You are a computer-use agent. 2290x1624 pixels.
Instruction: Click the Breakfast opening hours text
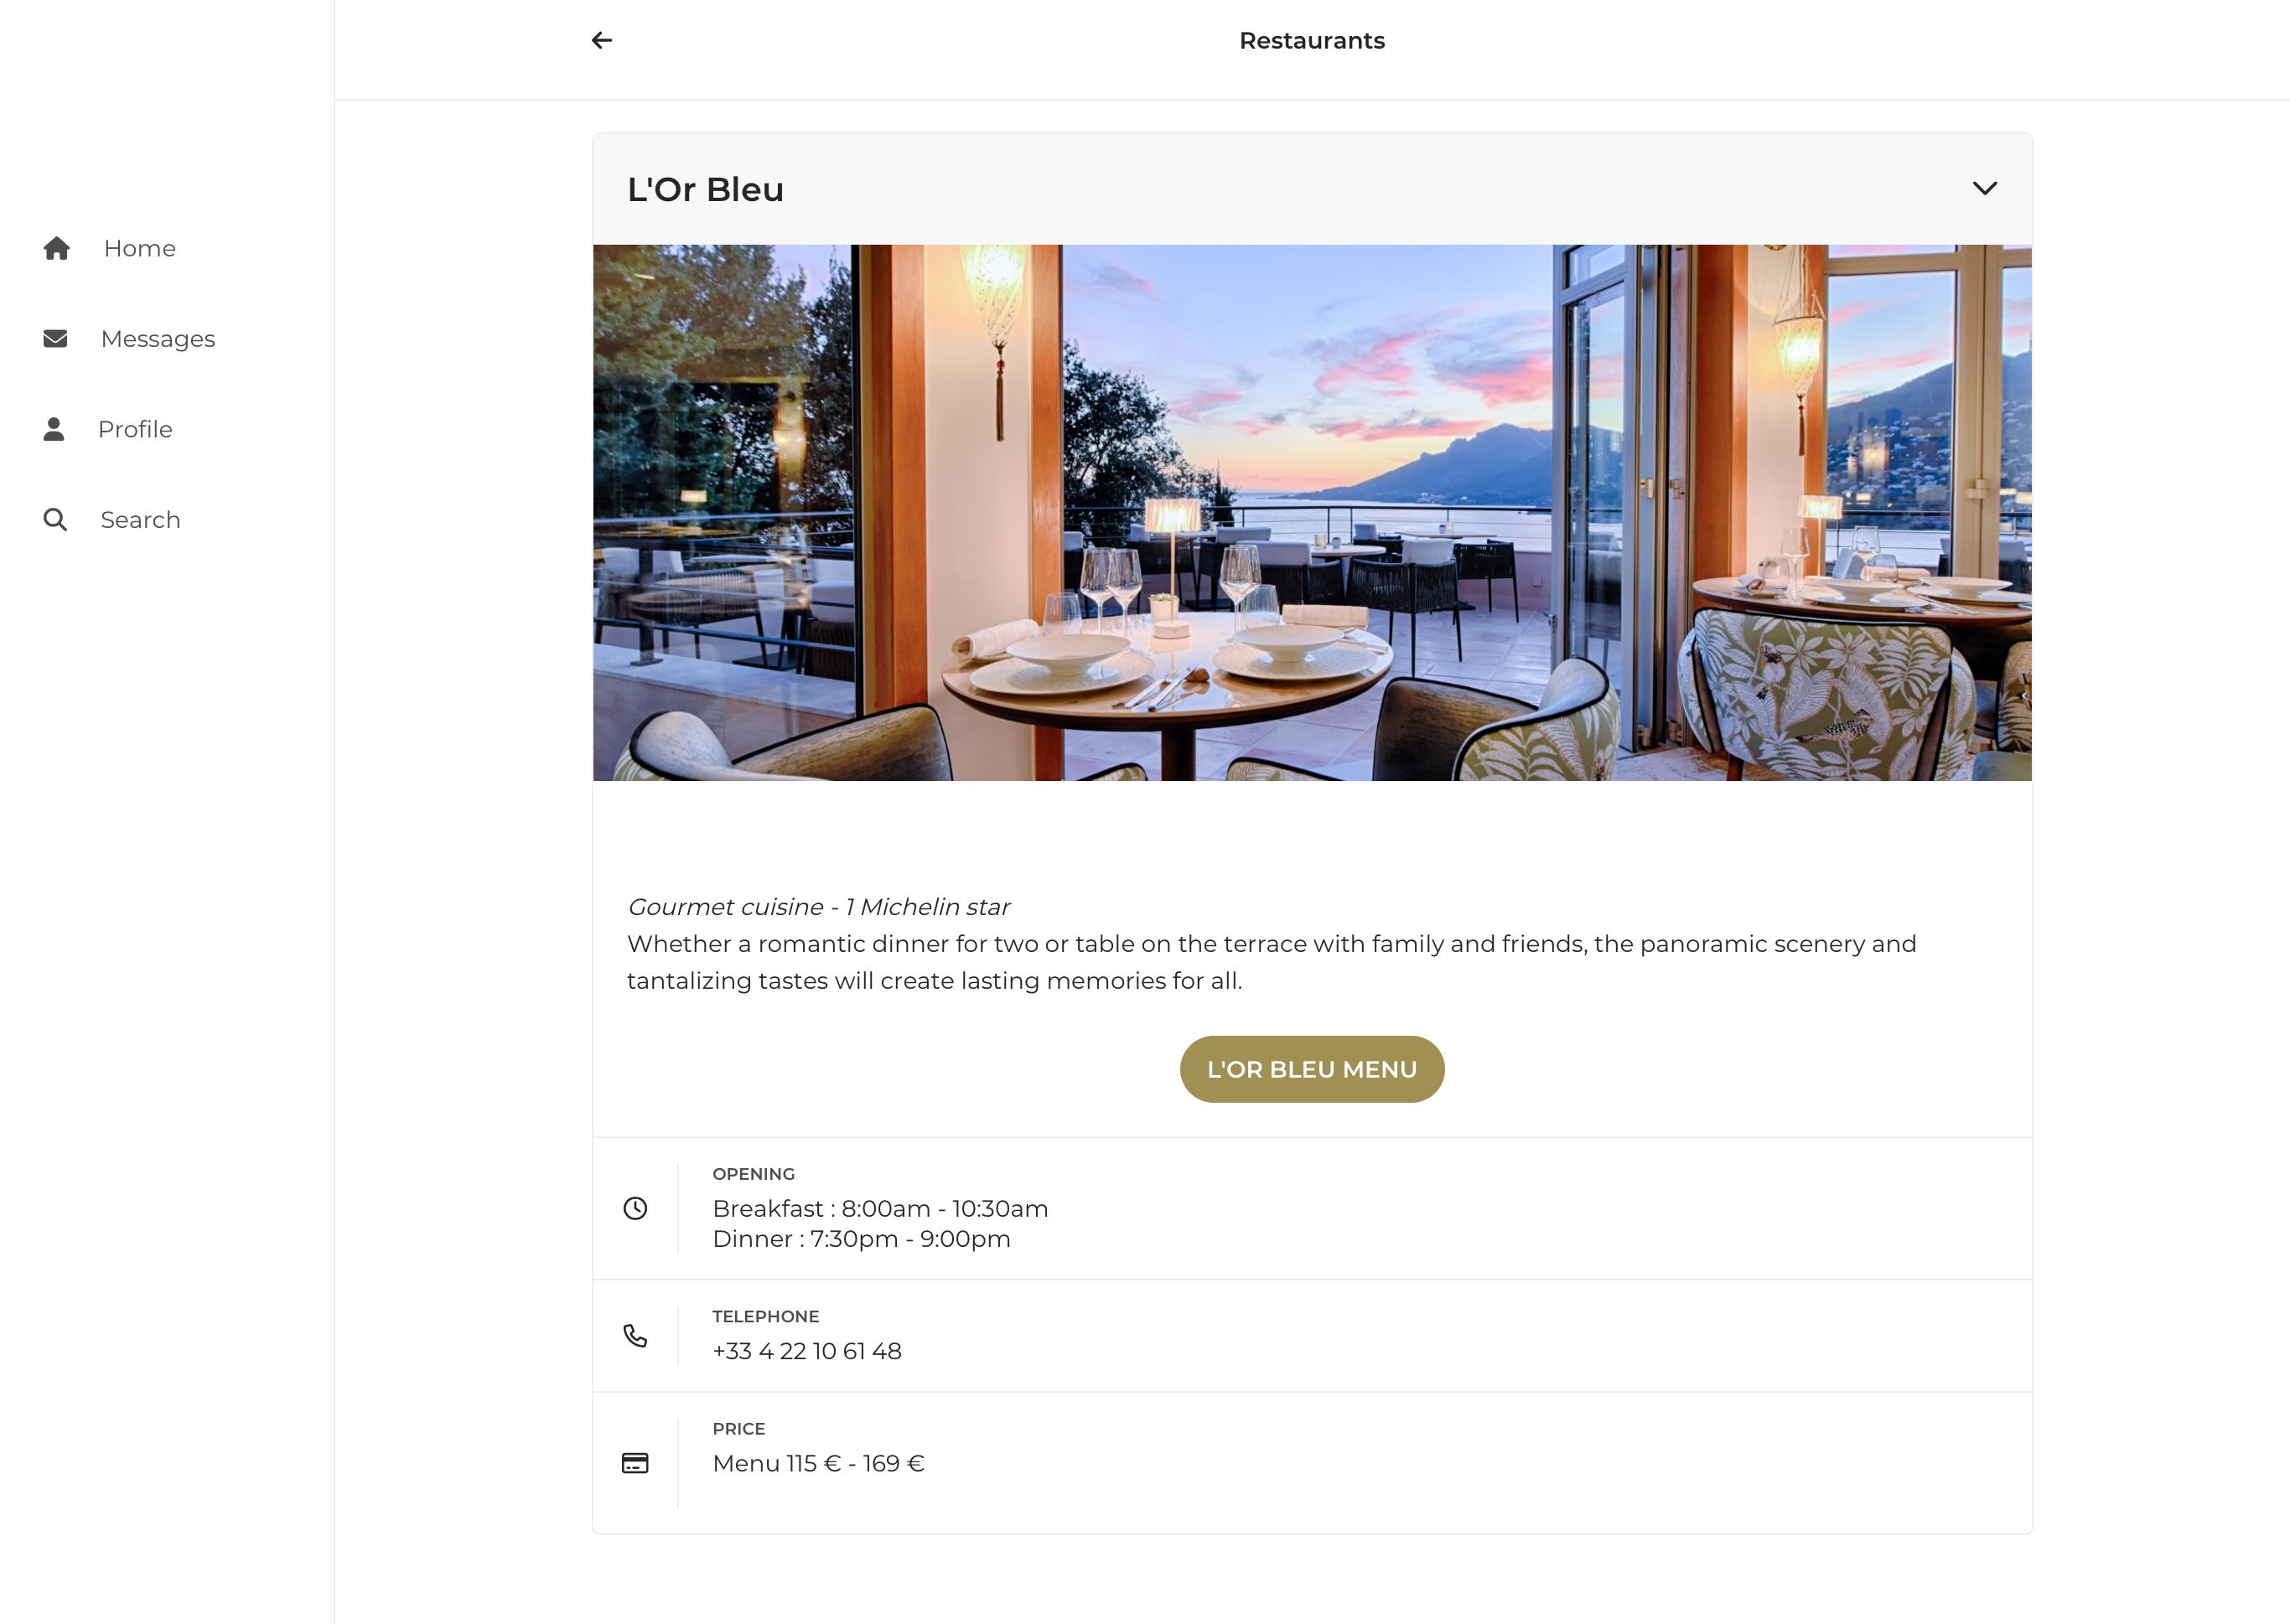[880, 1208]
